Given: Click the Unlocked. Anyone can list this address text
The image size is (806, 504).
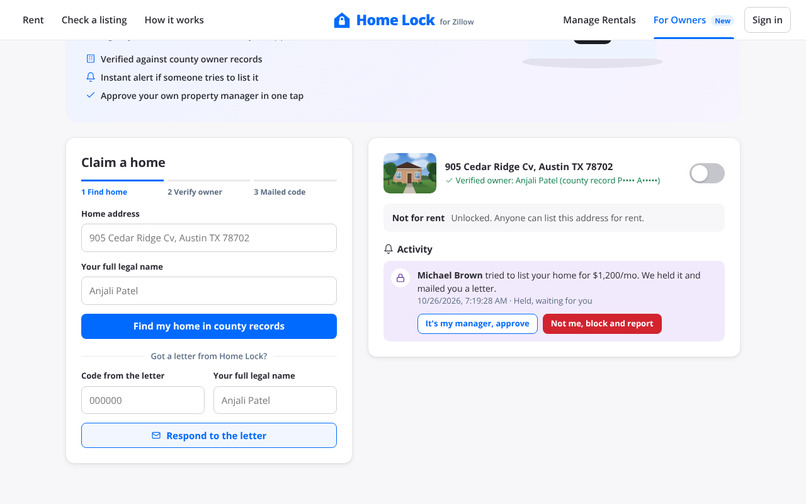Looking at the screenshot, I should point(547,218).
